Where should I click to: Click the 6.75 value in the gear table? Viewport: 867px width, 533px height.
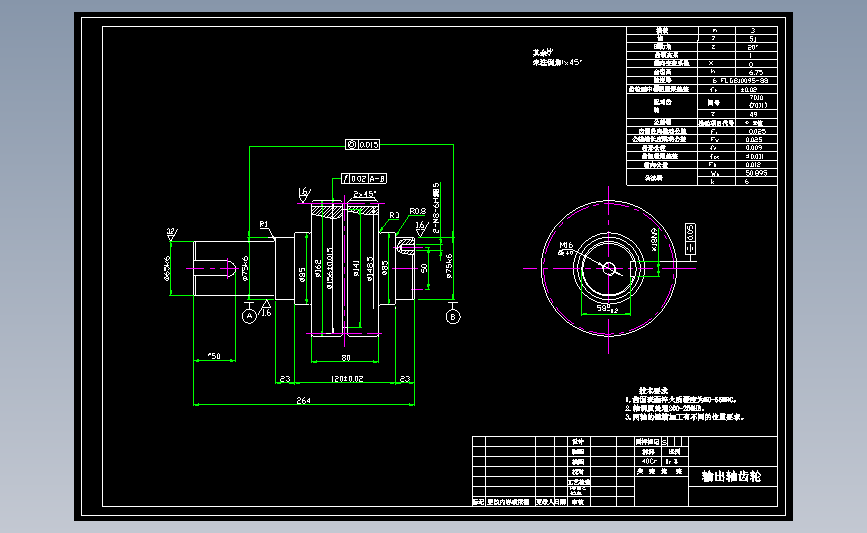[755, 72]
